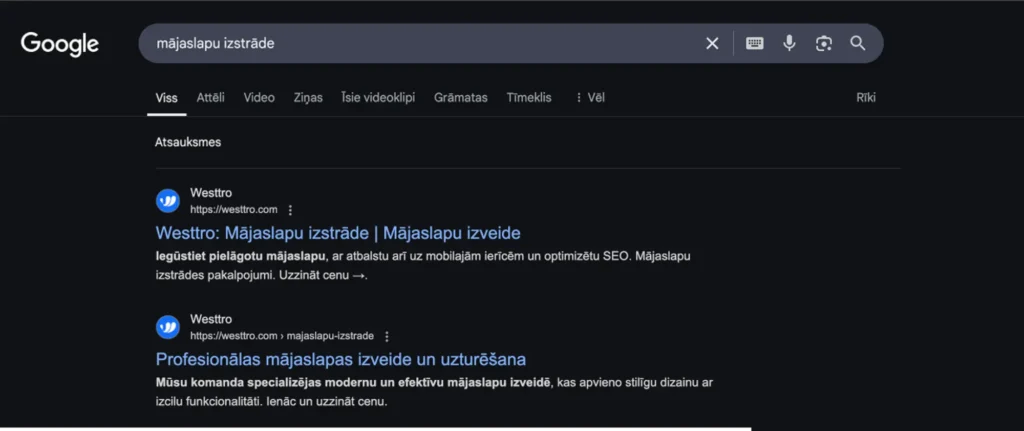1024x431 pixels.
Task: Click into the search field containing "mājaslapu izstrāde"
Action: (x=418, y=44)
